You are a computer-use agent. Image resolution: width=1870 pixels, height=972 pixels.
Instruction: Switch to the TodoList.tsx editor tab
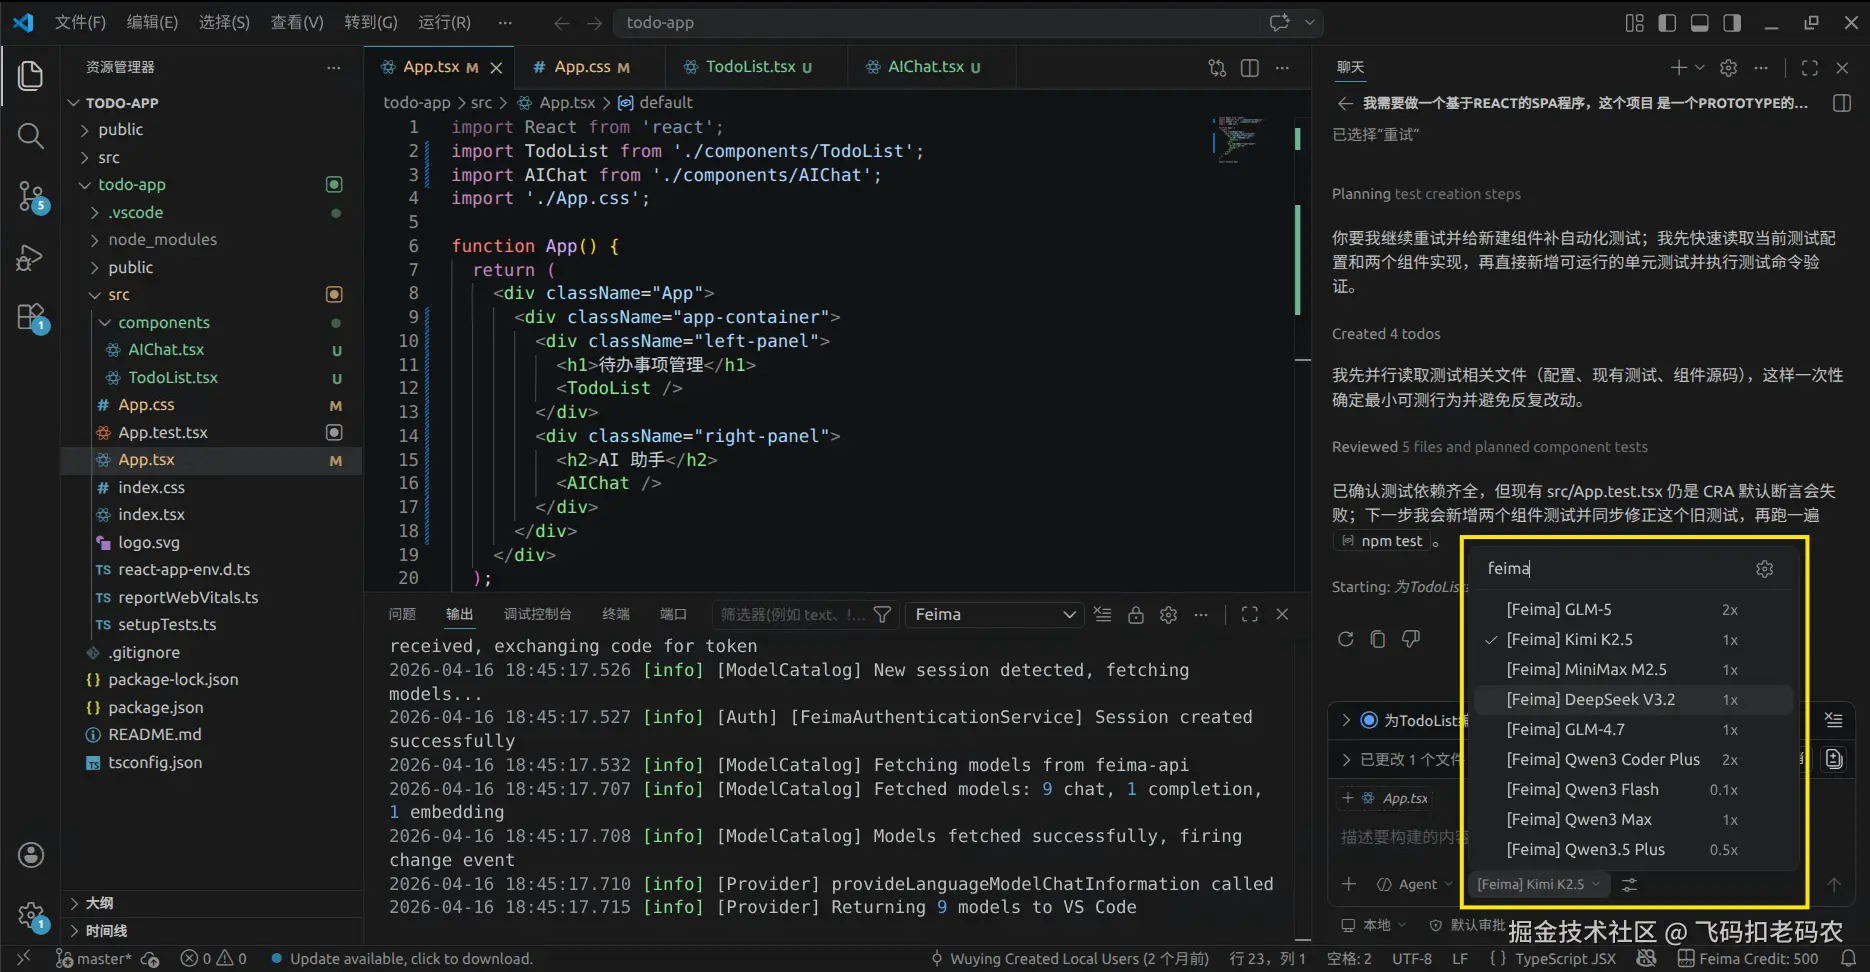tap(749, 67)
